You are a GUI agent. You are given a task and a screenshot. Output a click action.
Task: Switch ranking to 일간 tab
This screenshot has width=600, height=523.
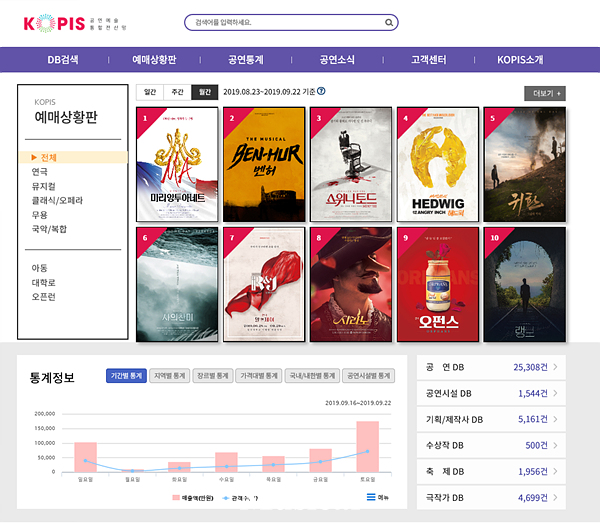tap(150, 92)
